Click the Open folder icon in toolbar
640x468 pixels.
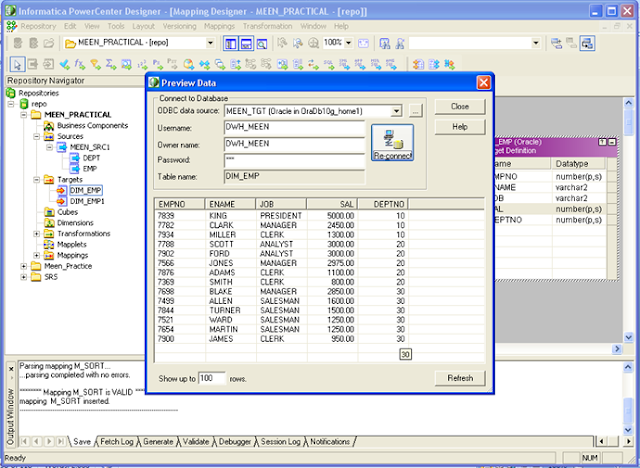[49, 43]
